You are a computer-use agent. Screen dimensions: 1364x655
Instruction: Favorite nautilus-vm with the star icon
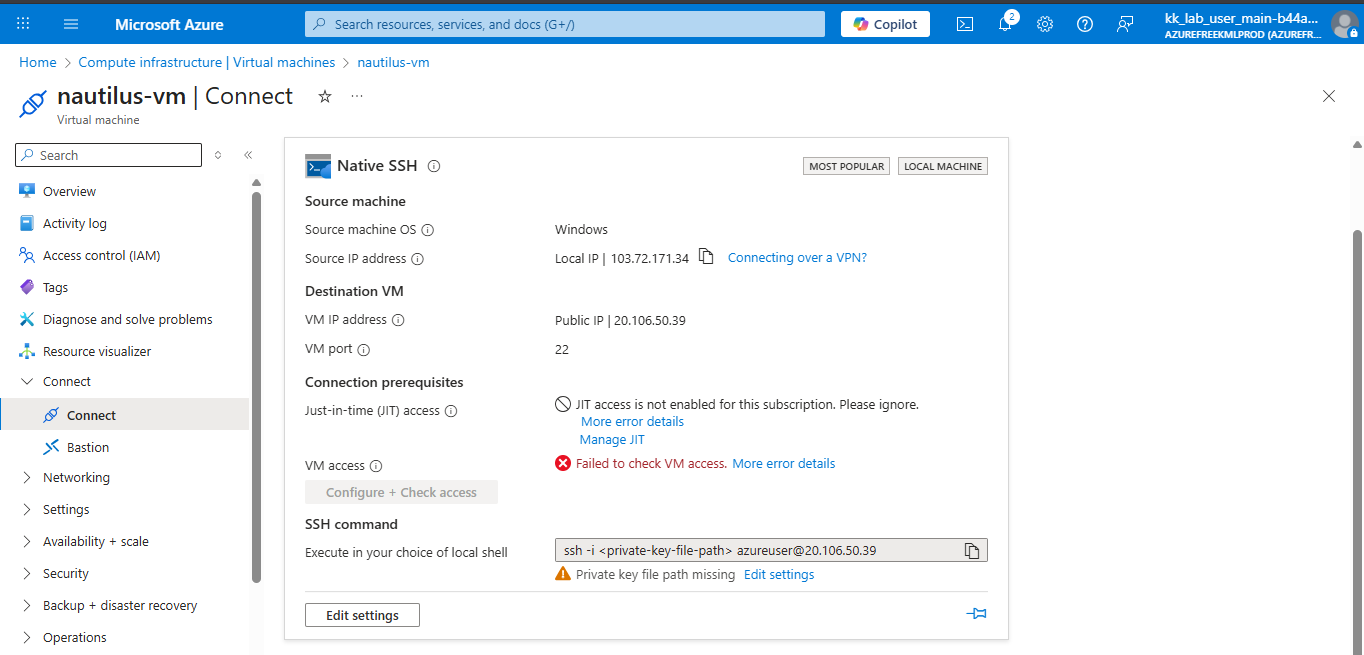pos(324,96)
